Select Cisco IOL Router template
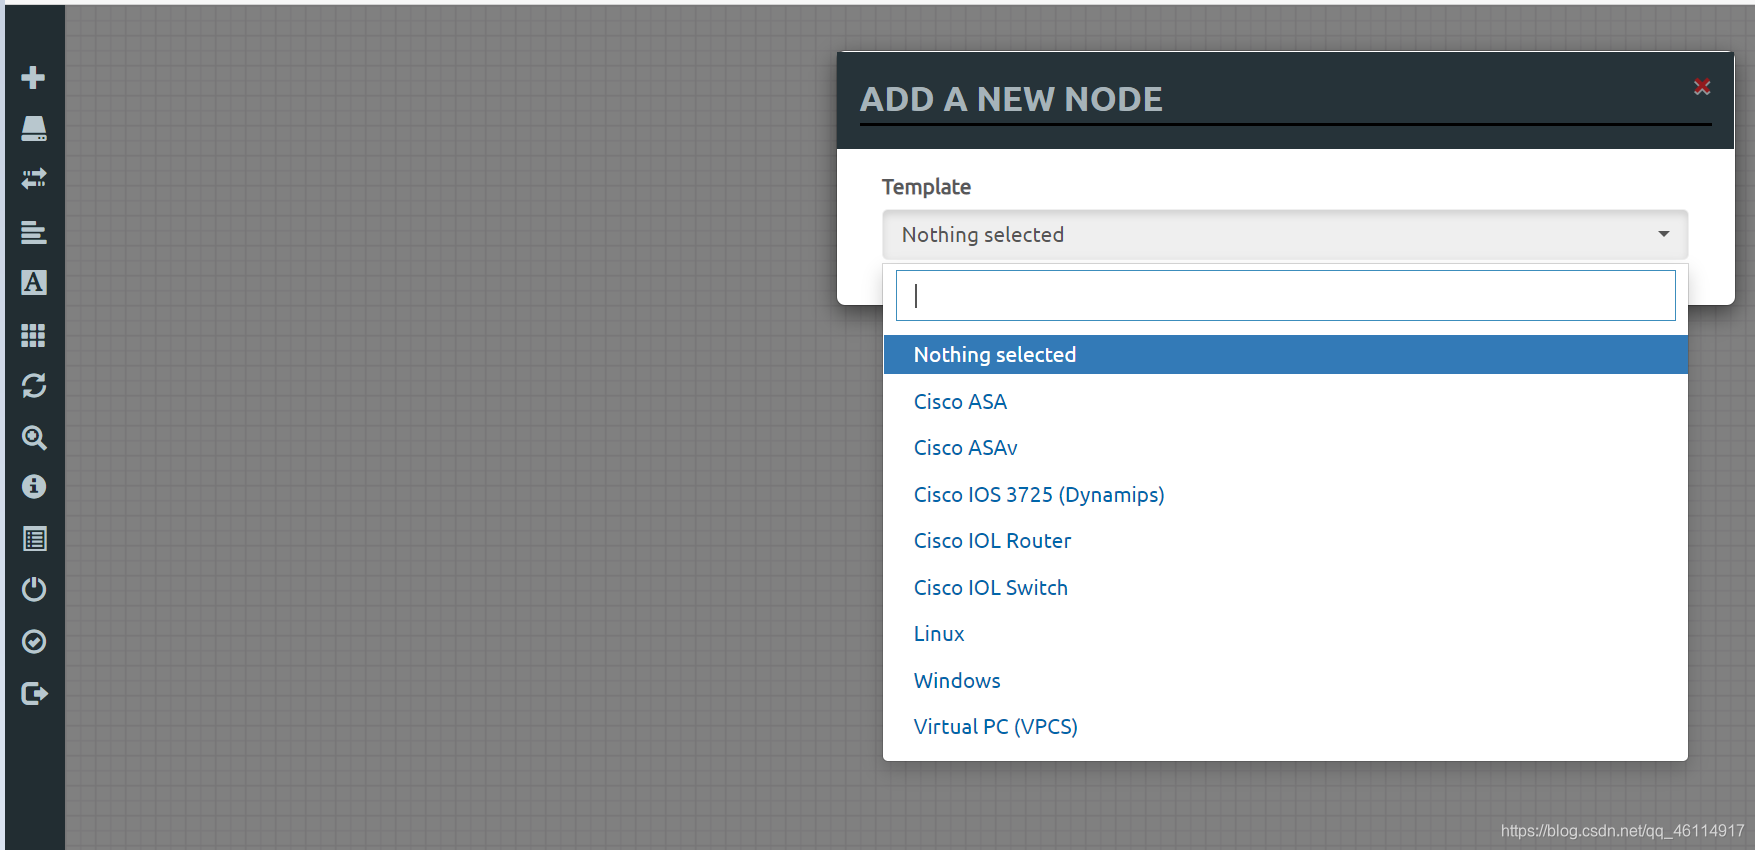 [x=1285, y=541]
